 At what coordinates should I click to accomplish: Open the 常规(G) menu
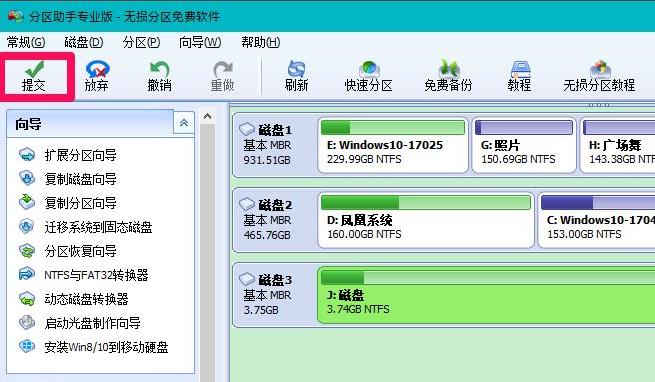tap(26, 42)
